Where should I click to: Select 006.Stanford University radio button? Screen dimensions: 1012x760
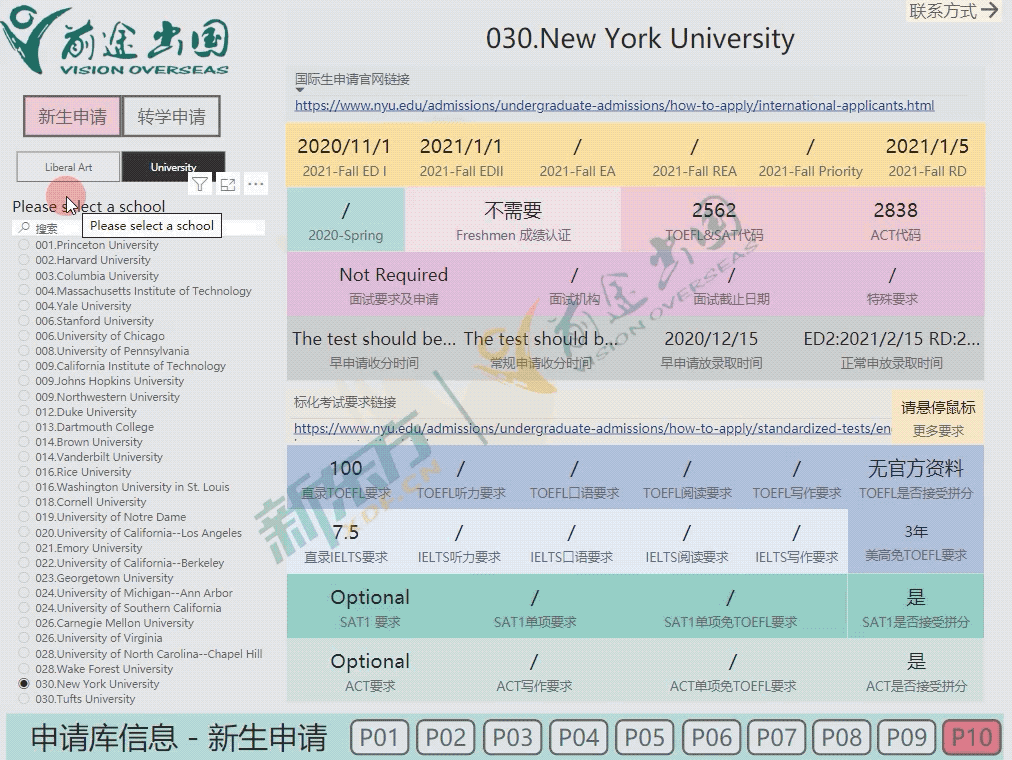(x=25, y=321)
